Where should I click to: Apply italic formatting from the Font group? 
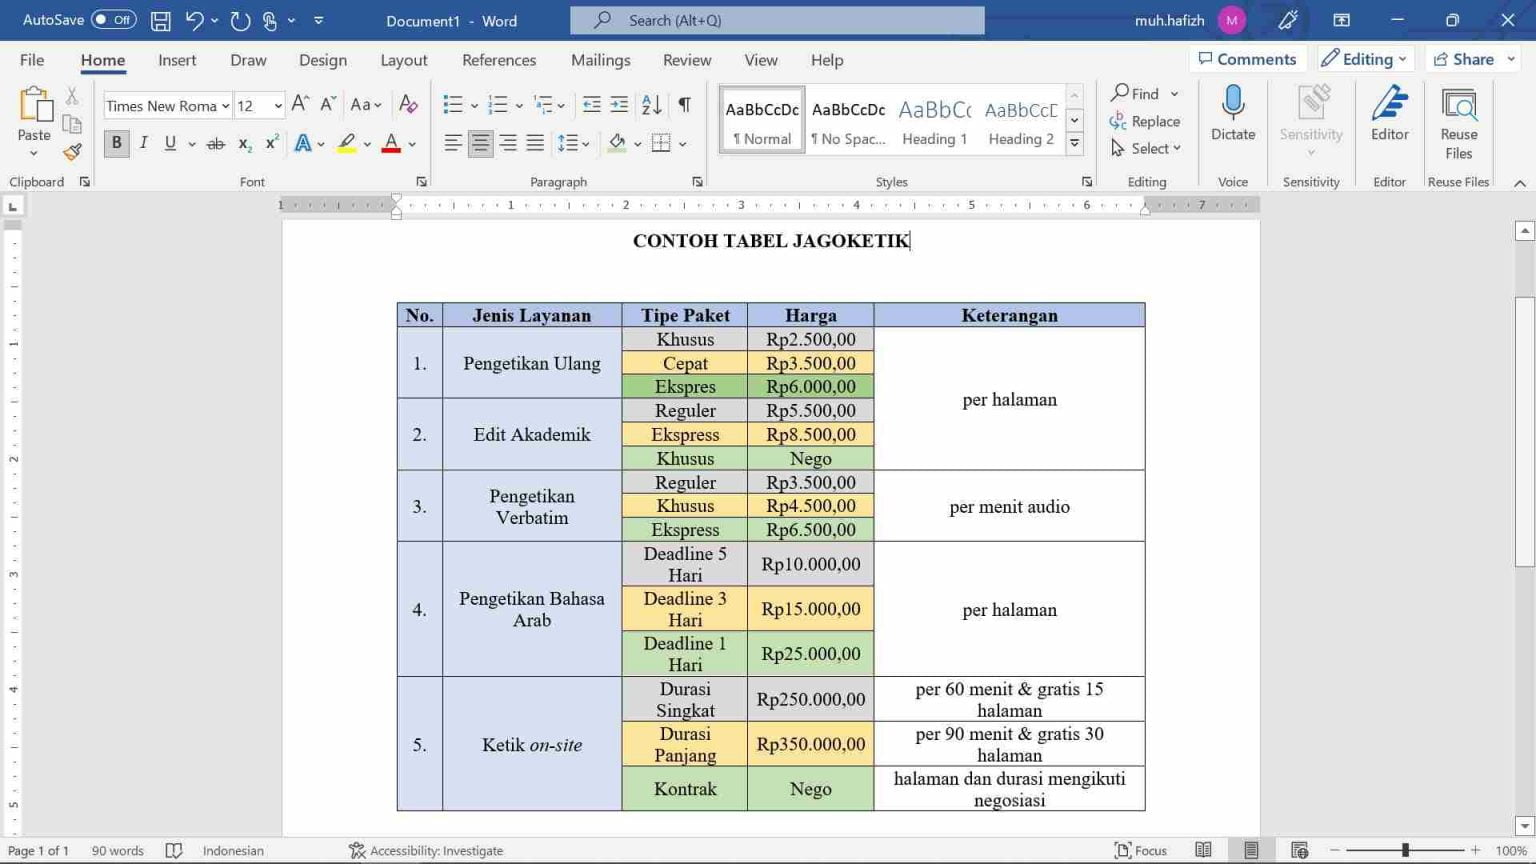(143, 143)
